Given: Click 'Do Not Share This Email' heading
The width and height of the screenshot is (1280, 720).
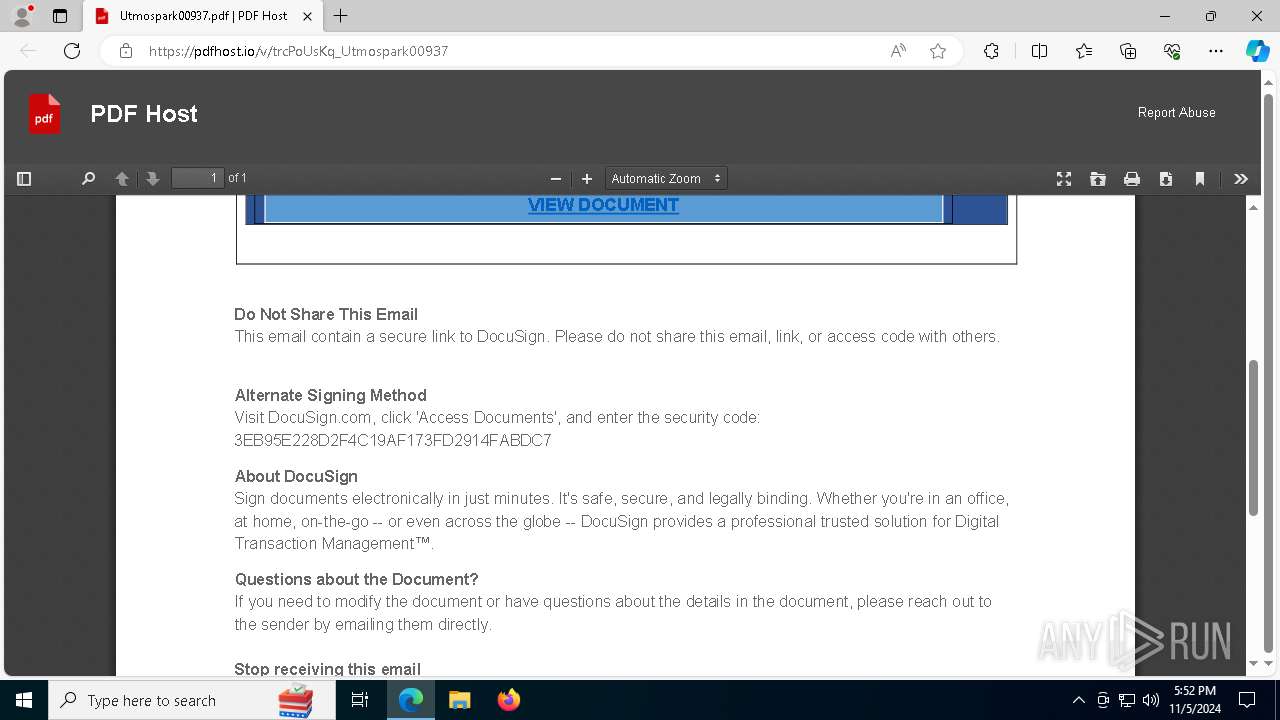Looking at the screenshot, I should 326,314.
